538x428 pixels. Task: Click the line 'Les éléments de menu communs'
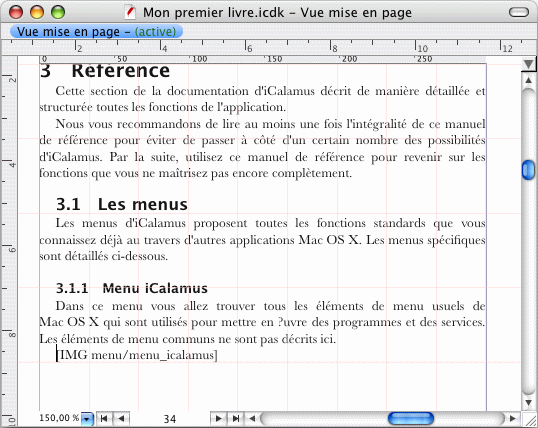click(x=188, y=339)
